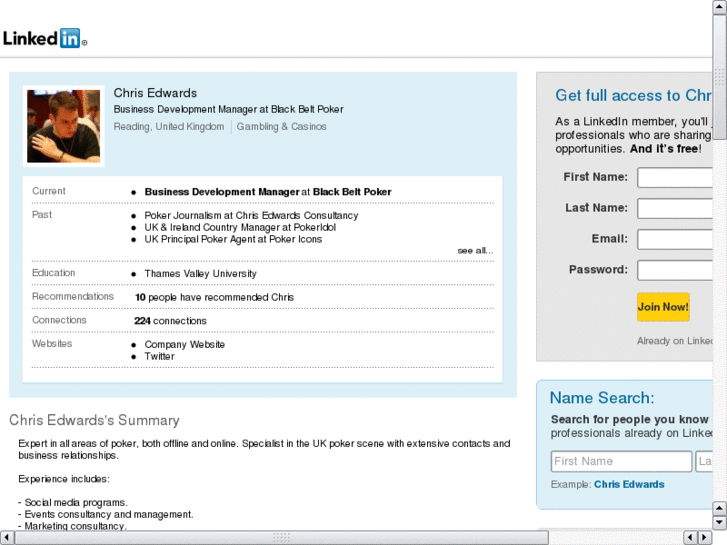Focus the Last Name signup field

click(675, 208)
